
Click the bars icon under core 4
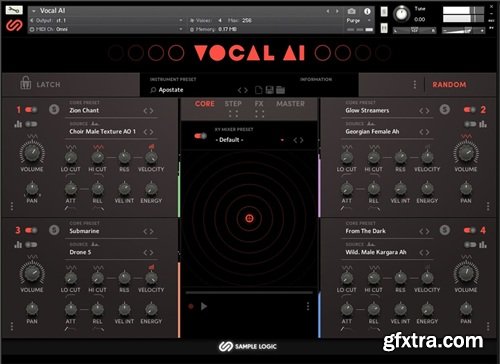coord(483,245)
